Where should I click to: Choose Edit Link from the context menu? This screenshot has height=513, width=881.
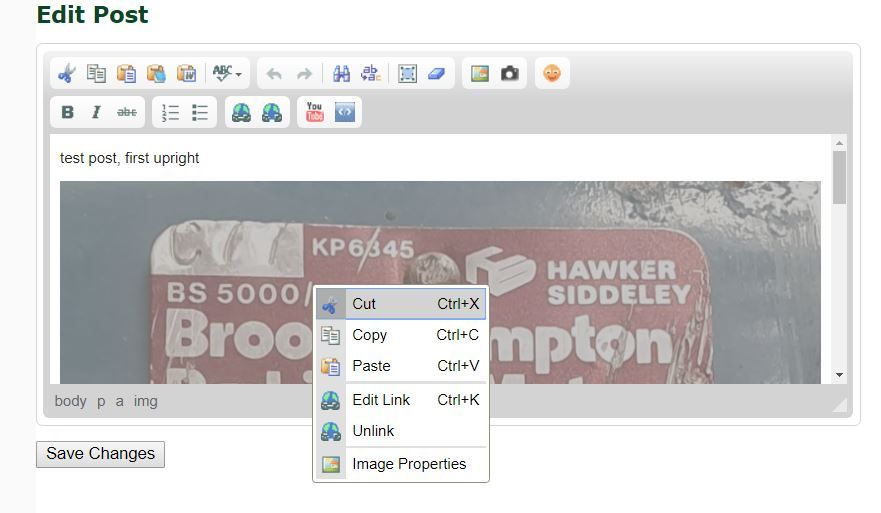pos(401,400)
